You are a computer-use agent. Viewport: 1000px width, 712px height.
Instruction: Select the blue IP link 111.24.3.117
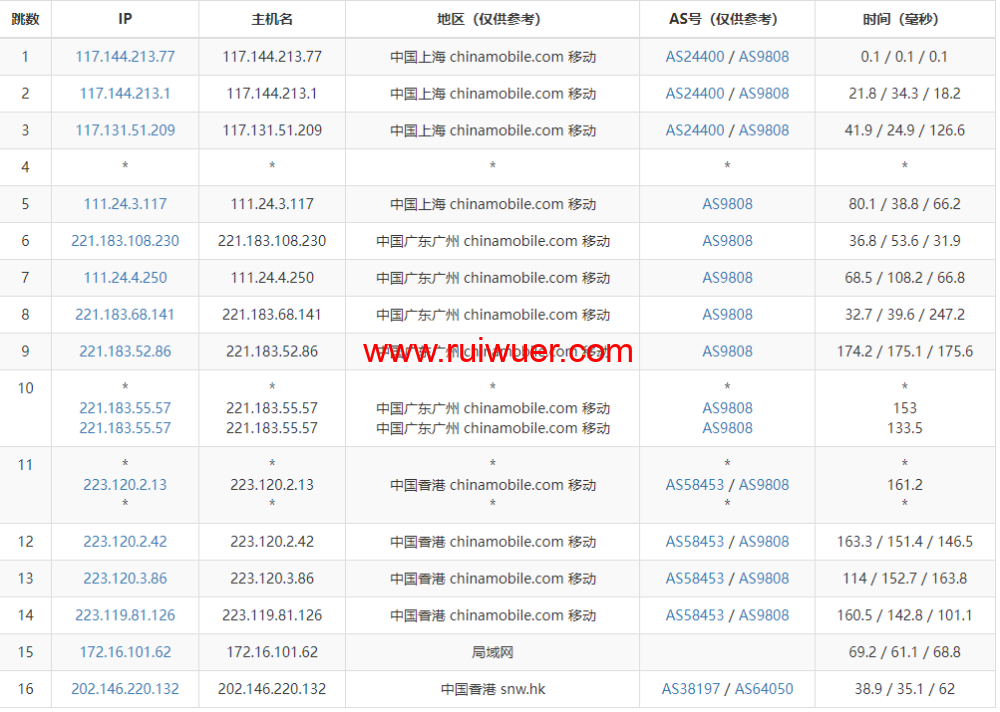[125, 204]
